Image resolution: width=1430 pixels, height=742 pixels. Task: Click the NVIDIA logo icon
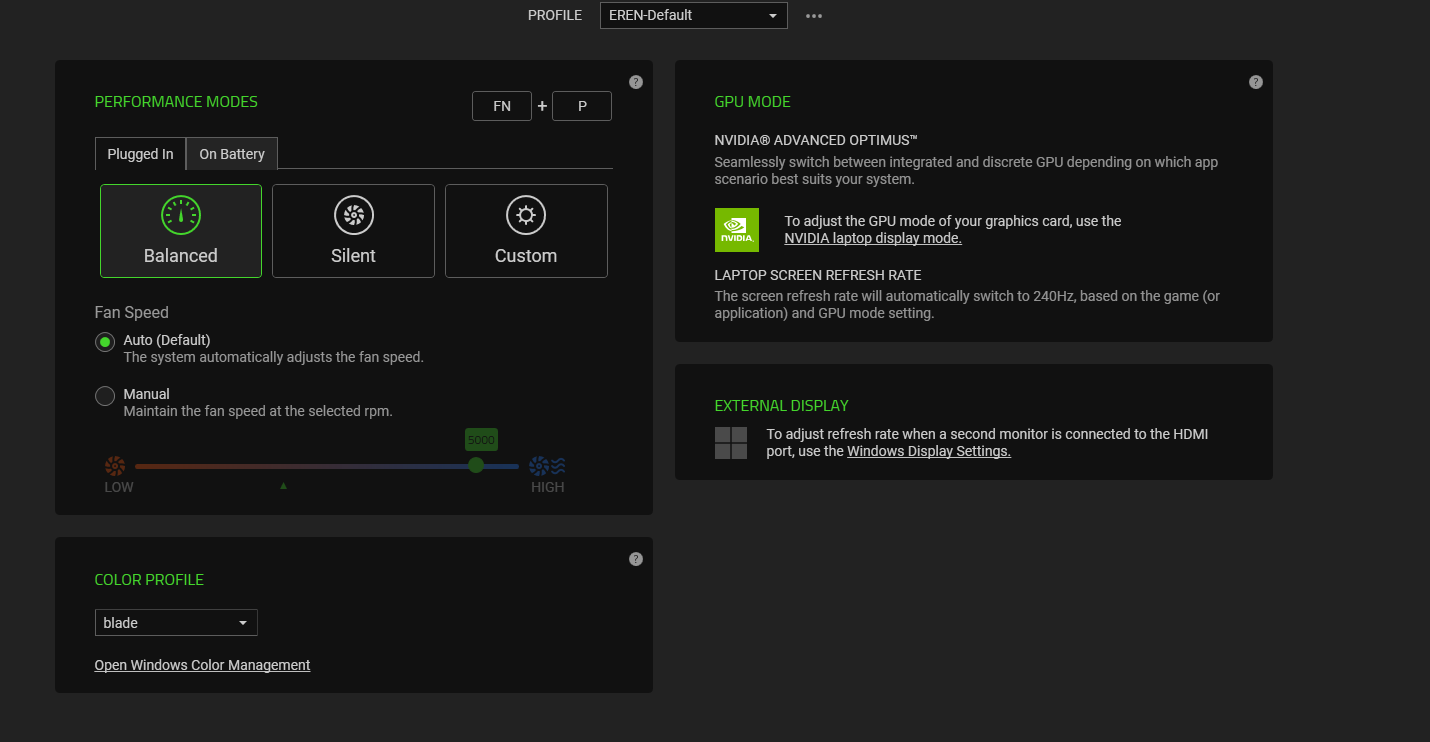coord(737,230)
